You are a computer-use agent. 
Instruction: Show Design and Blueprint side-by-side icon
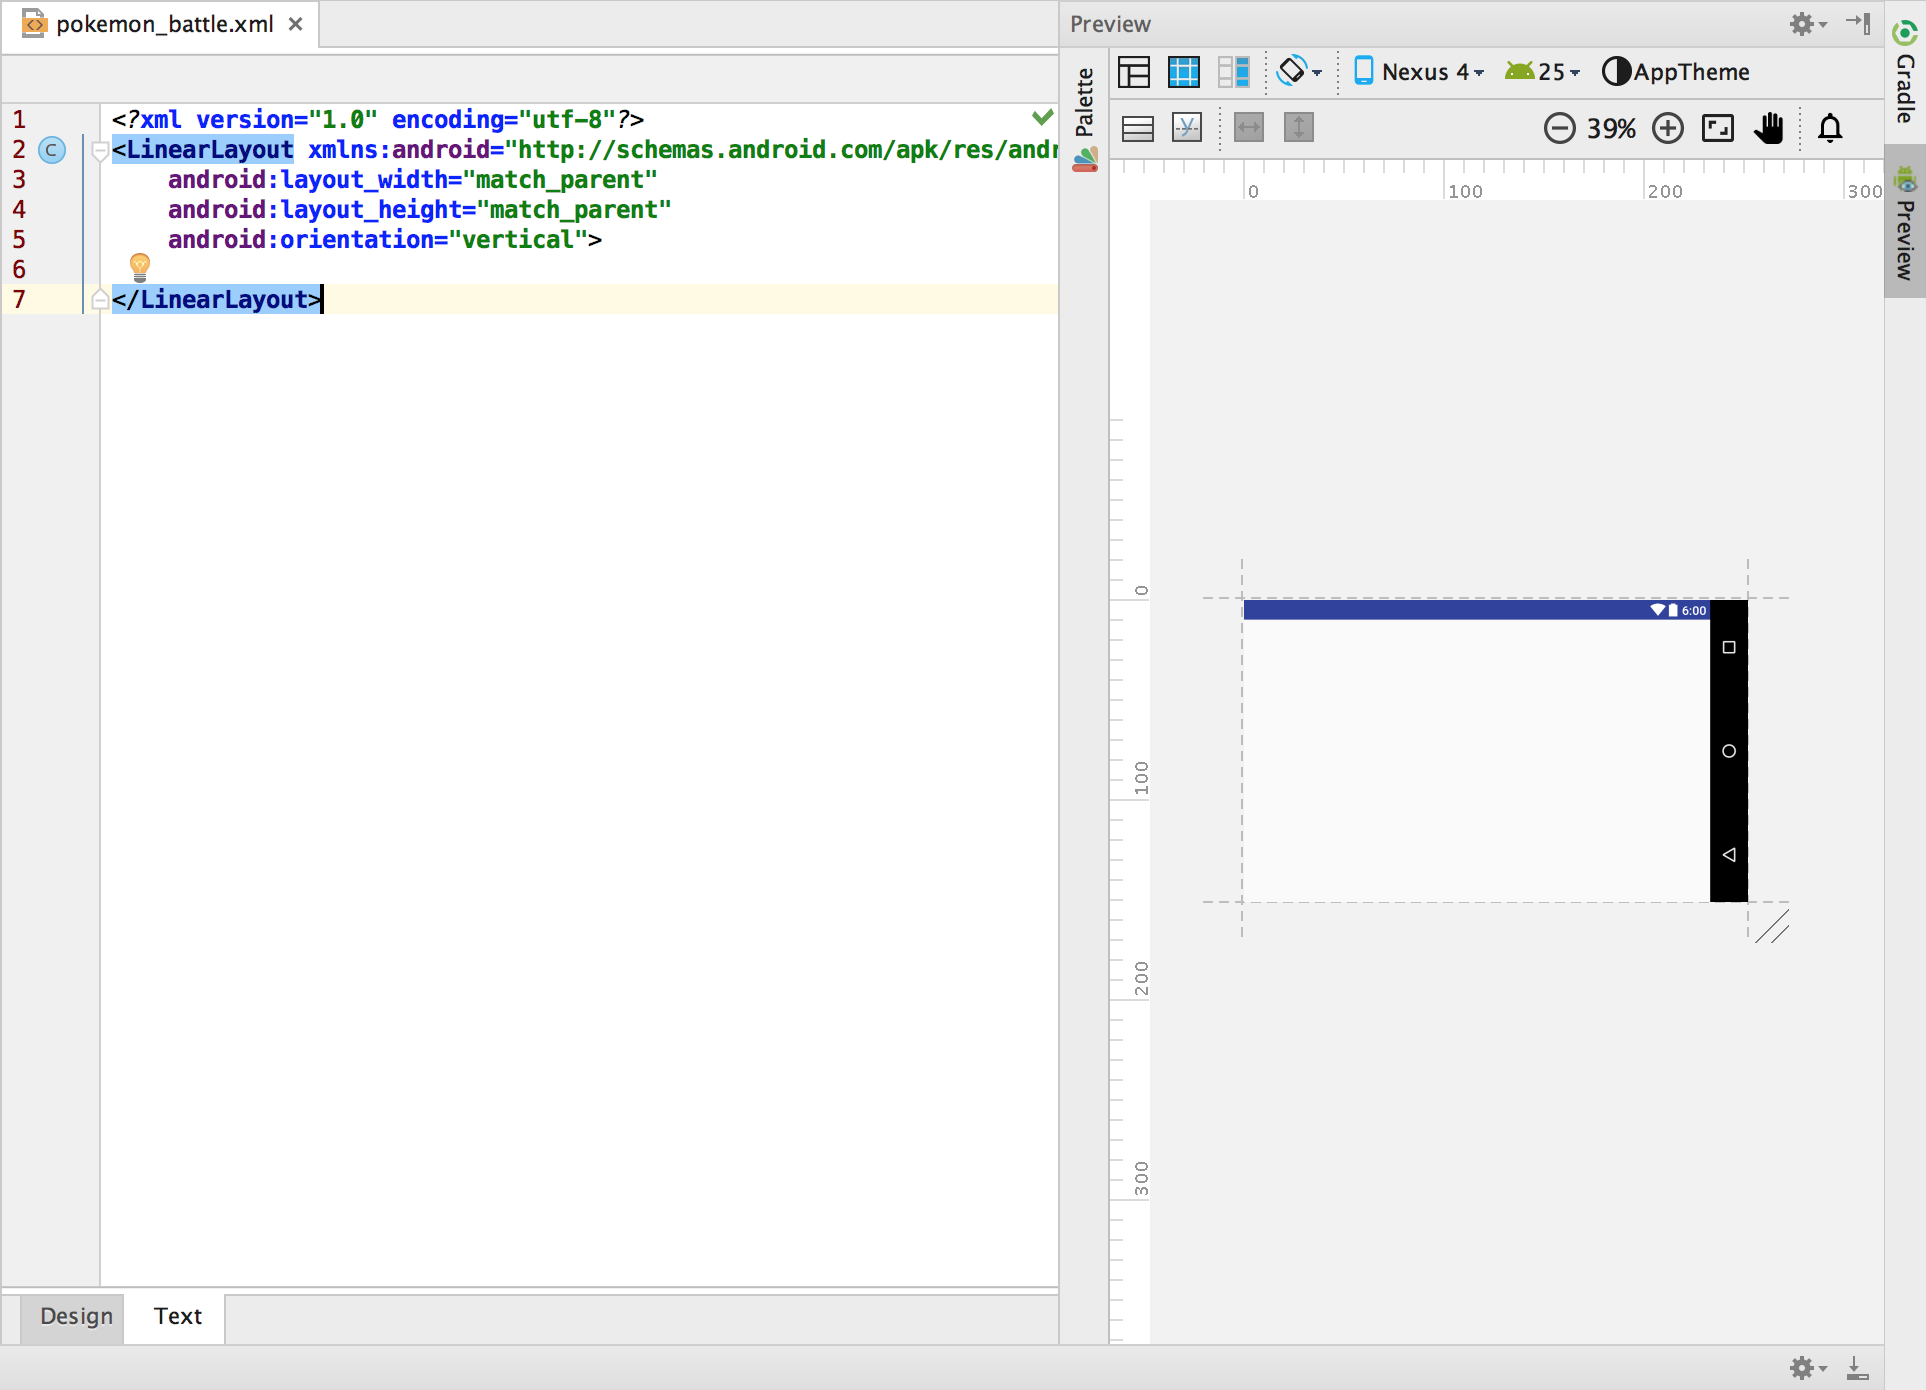1234,72
